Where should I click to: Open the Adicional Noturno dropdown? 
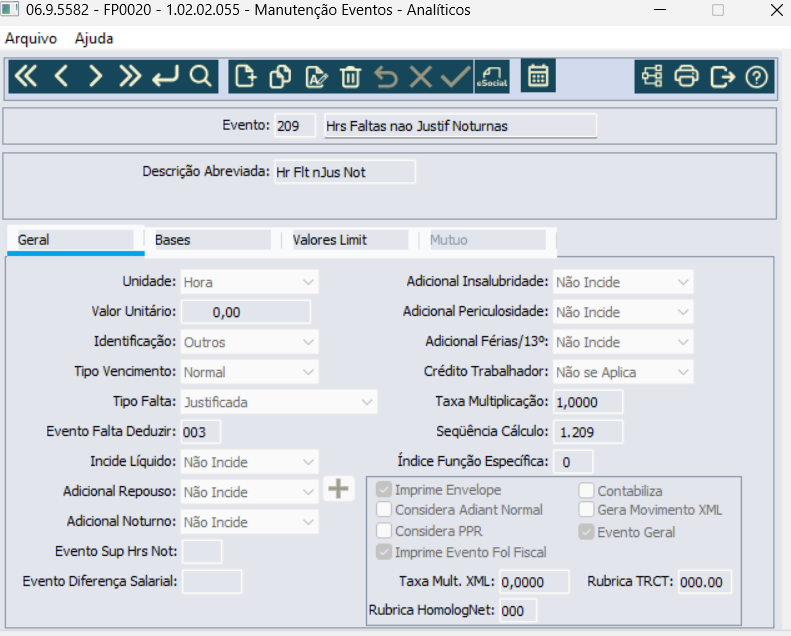click(249, 522)
